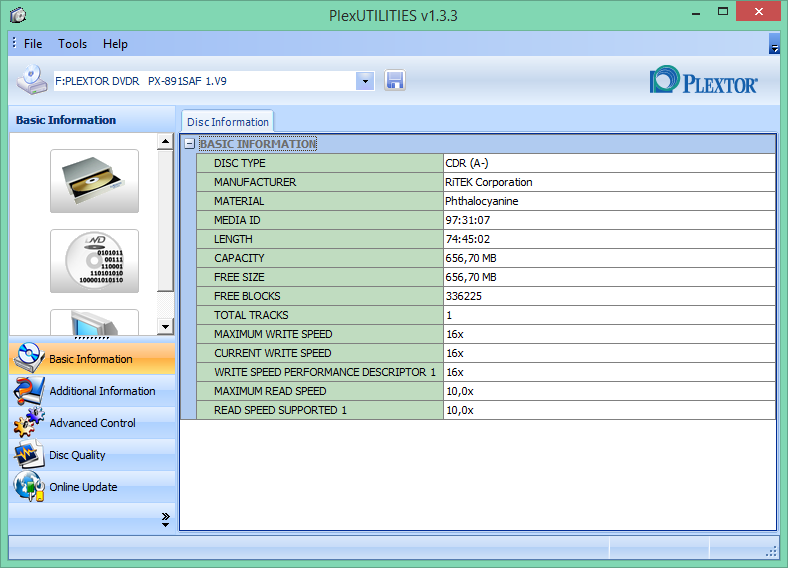Click the Basic Information disc icon

coord(29,358)
